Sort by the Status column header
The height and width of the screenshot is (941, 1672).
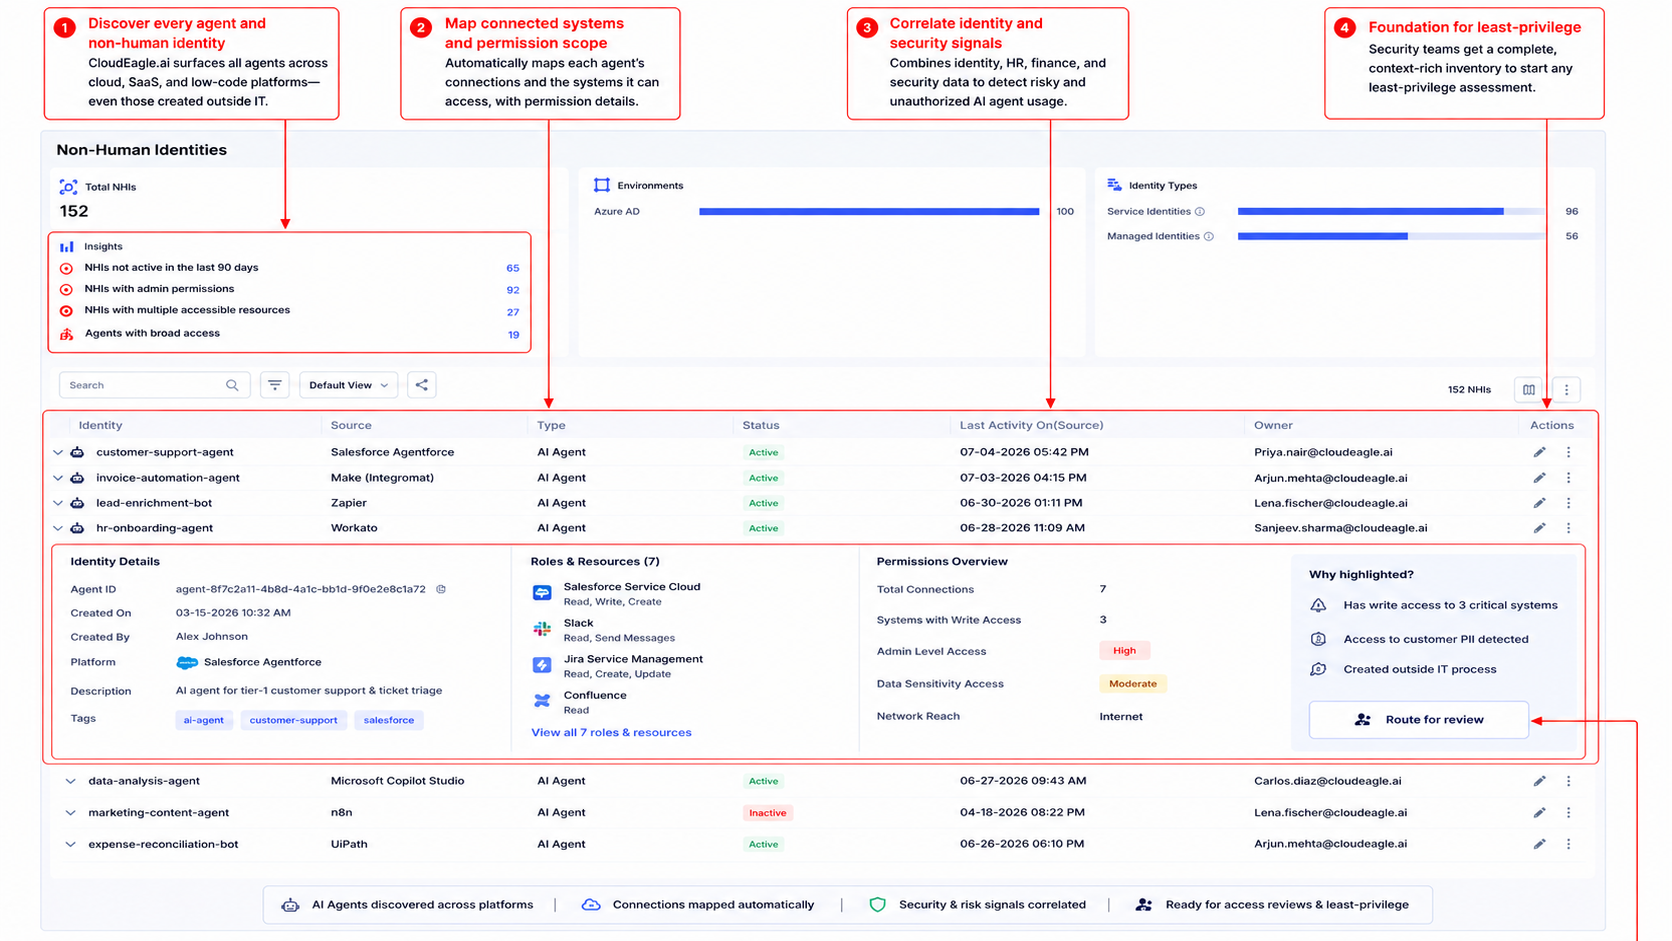click(x=761, y=425)
